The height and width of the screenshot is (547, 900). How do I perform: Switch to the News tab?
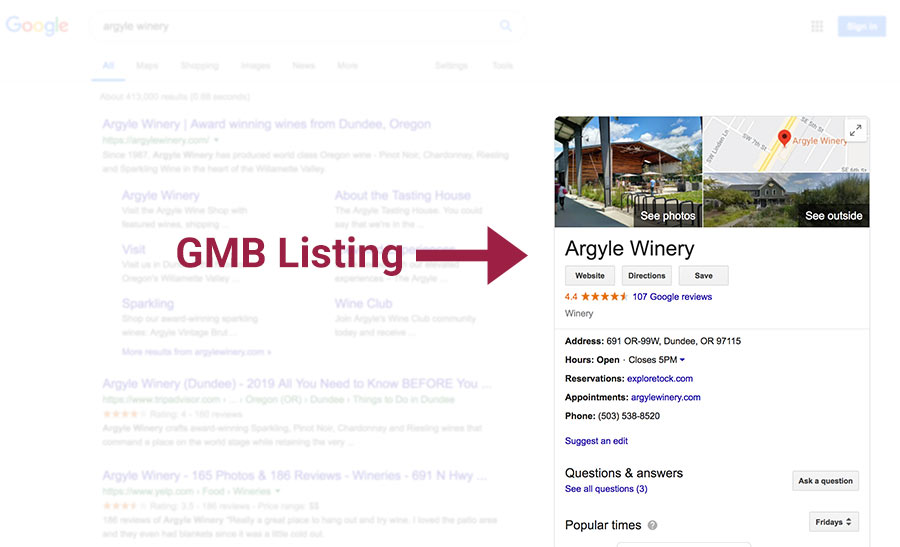tap(303, 65)
